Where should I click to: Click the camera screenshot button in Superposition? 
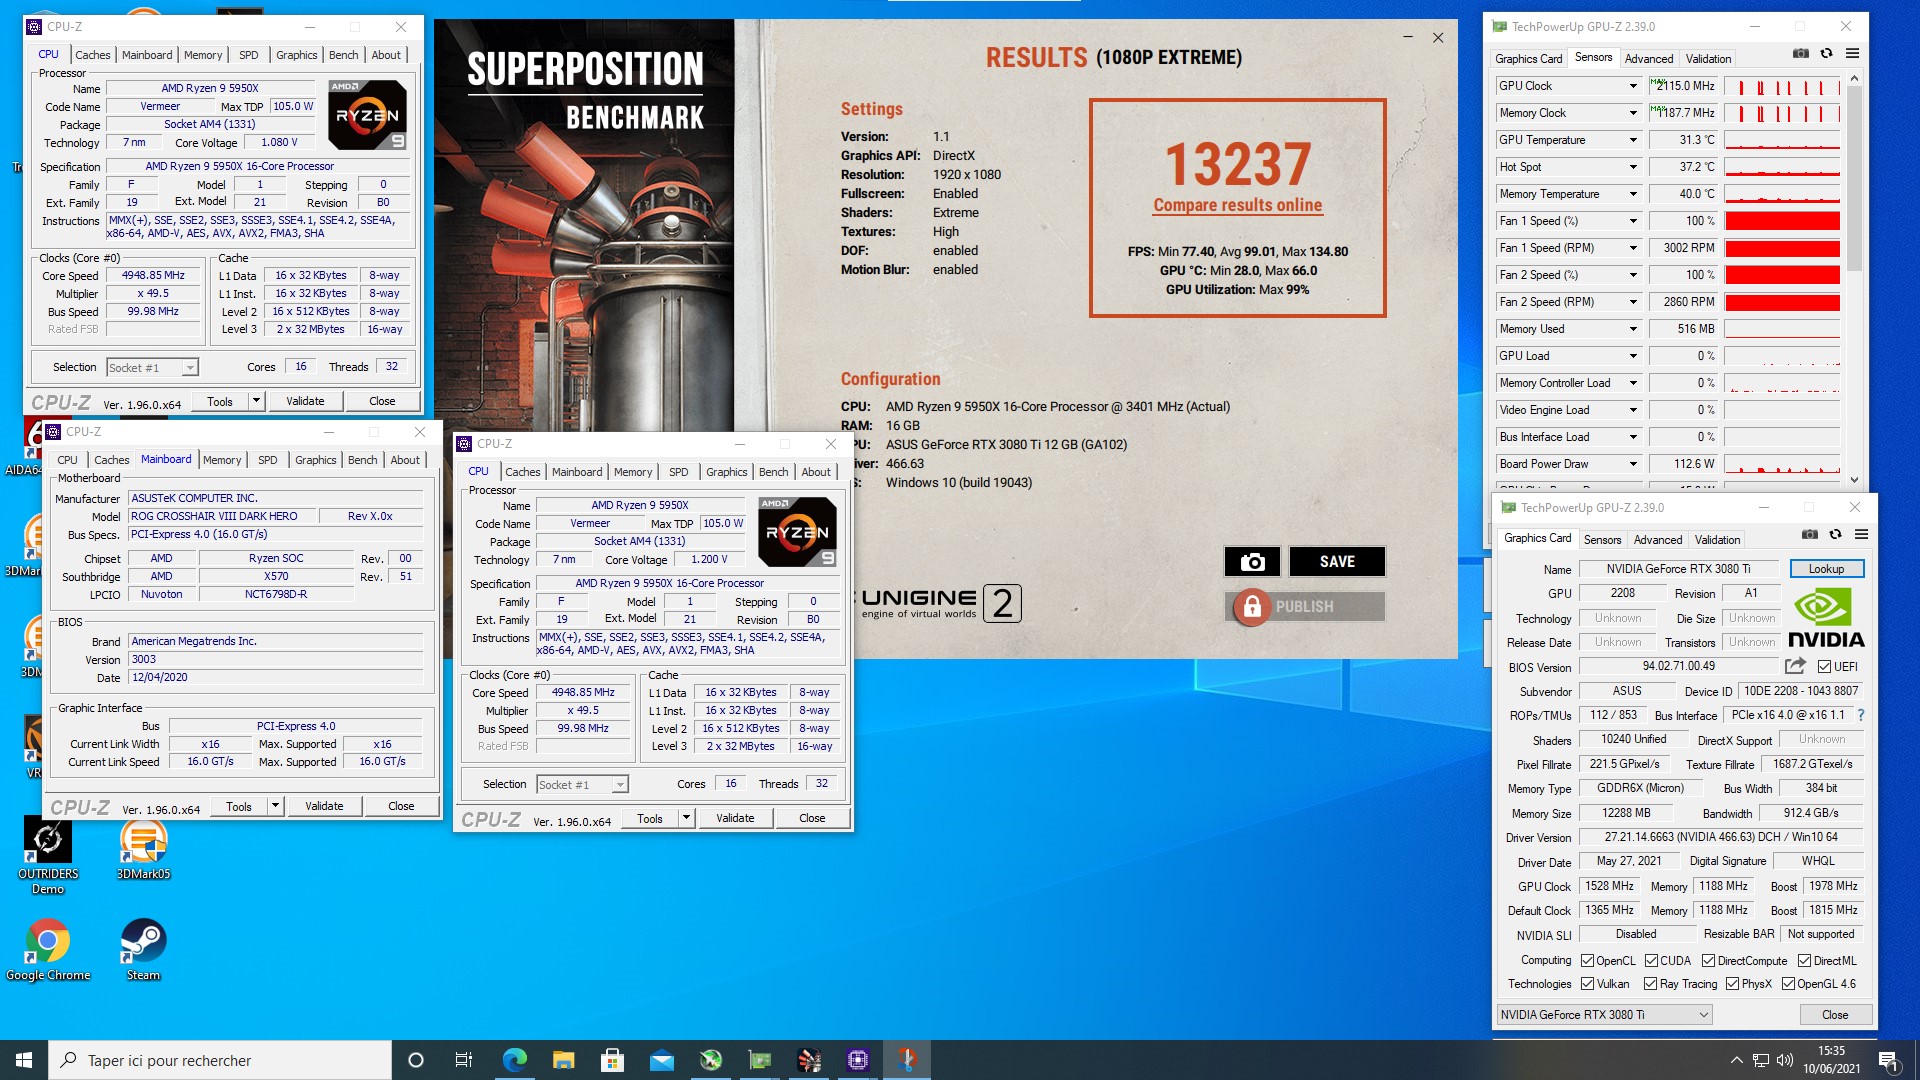click(x=1252, y=561)
